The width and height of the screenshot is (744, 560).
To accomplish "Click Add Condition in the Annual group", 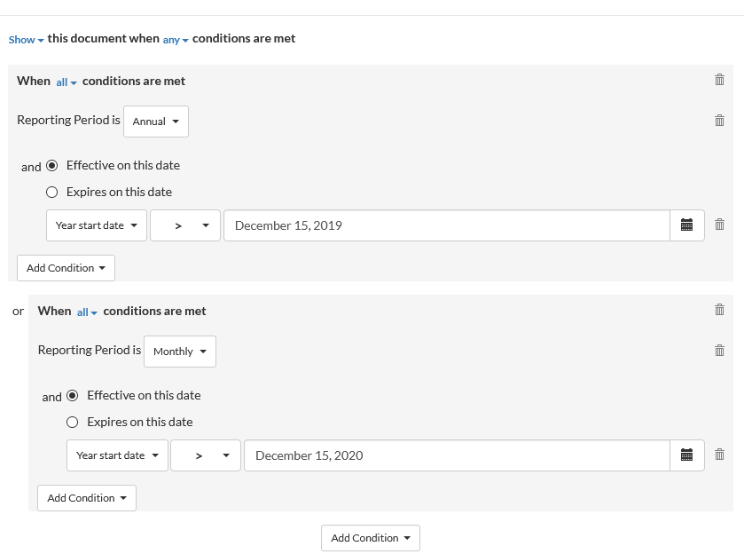I will pos(66,268).
